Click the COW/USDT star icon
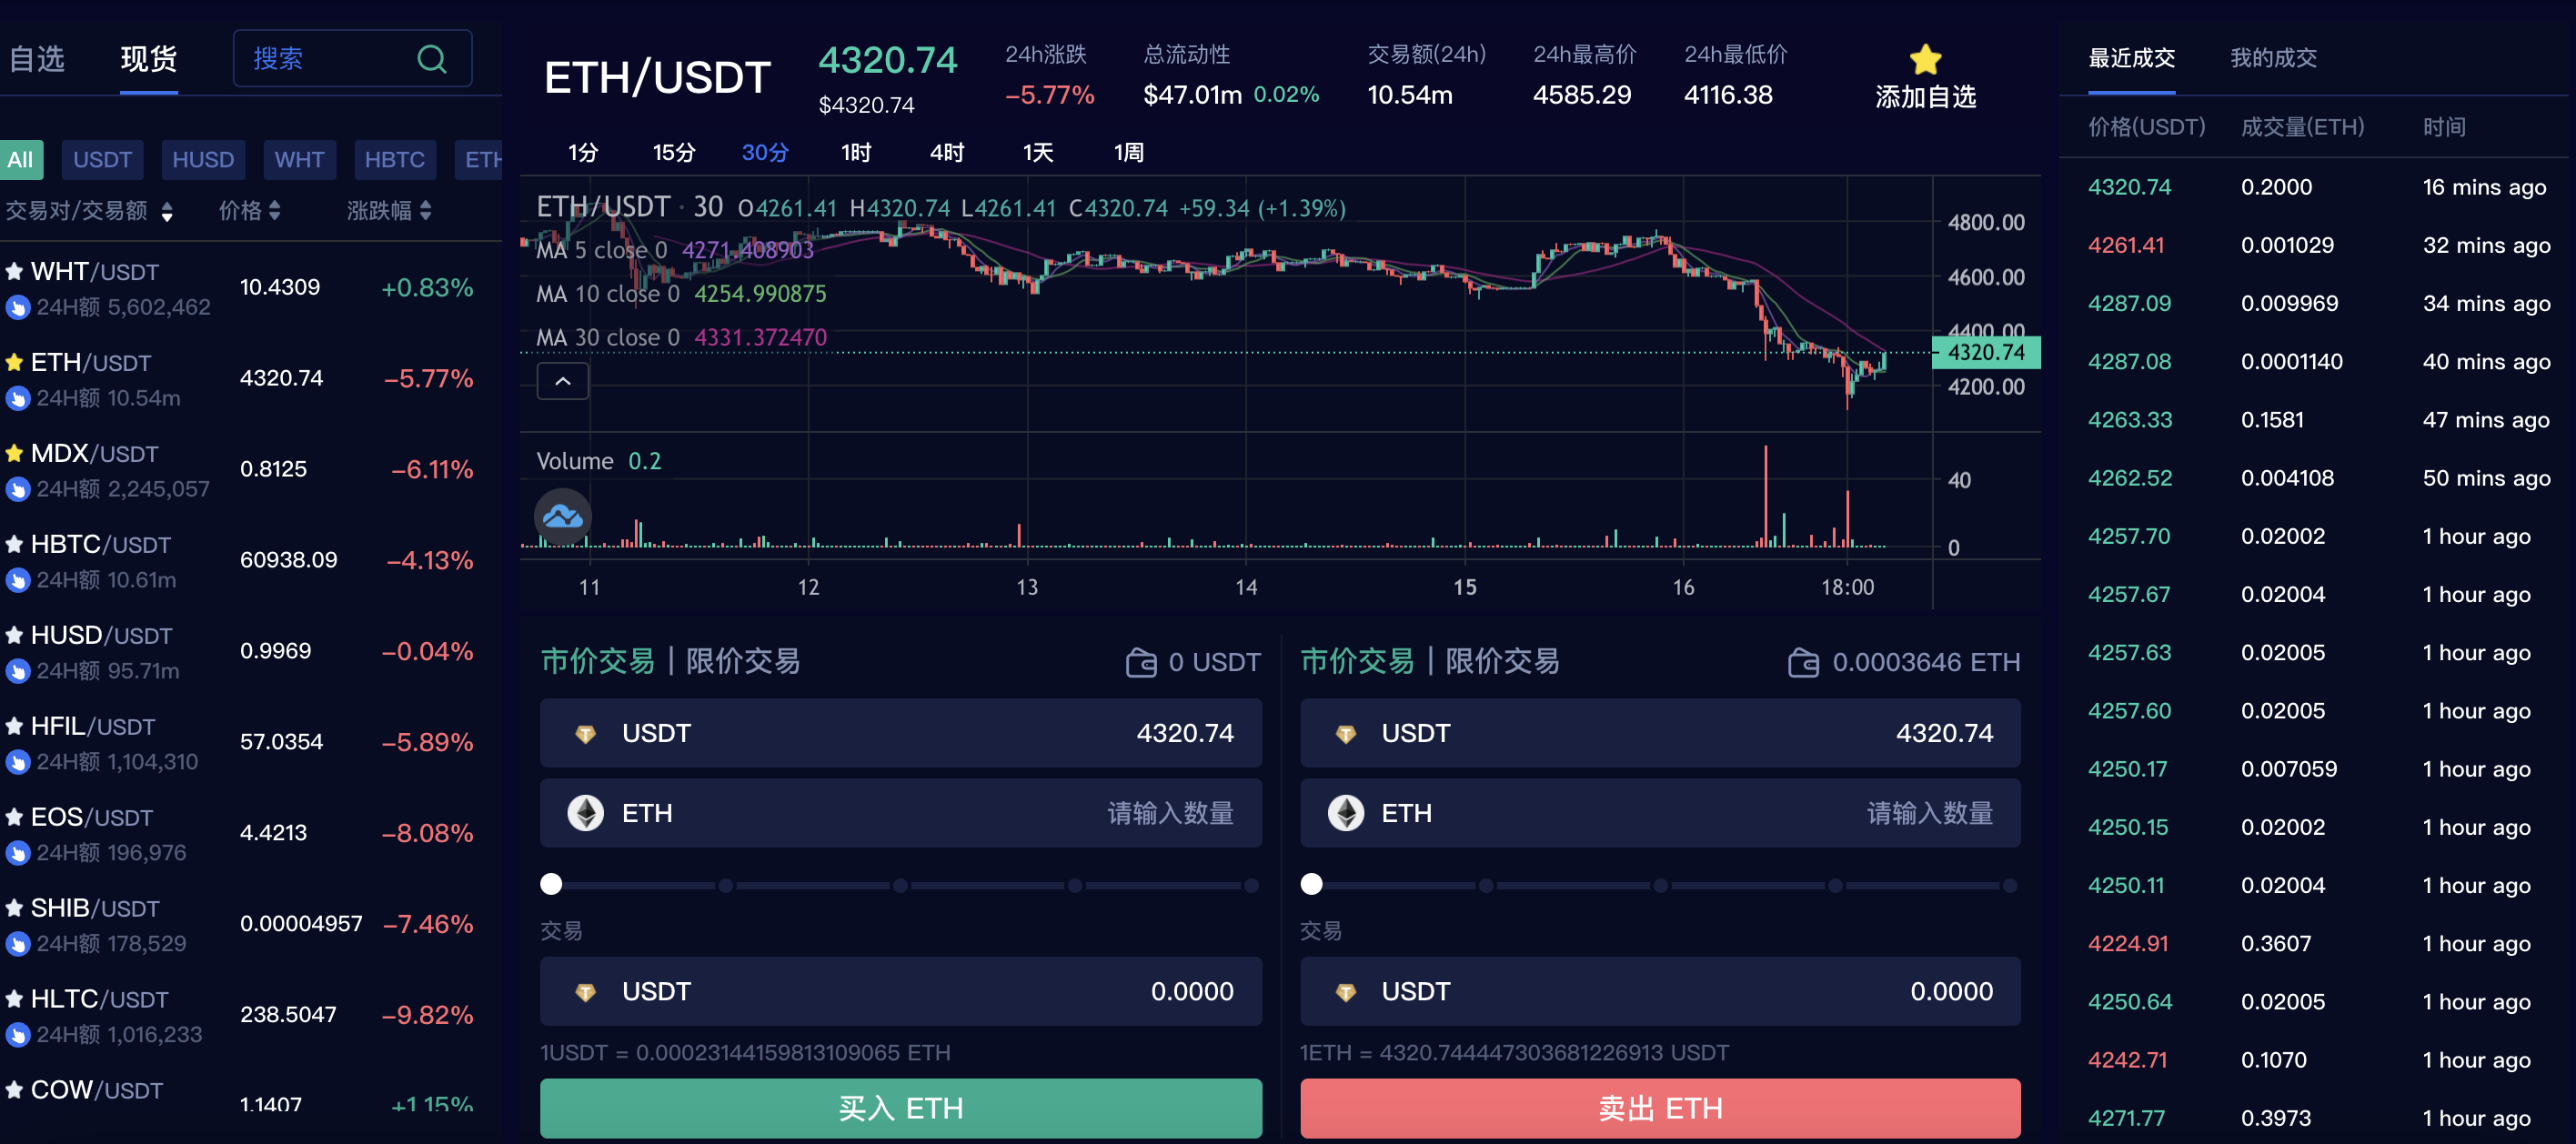The width and height of the screenshot is (2576, 1144). coord(14,1090)
